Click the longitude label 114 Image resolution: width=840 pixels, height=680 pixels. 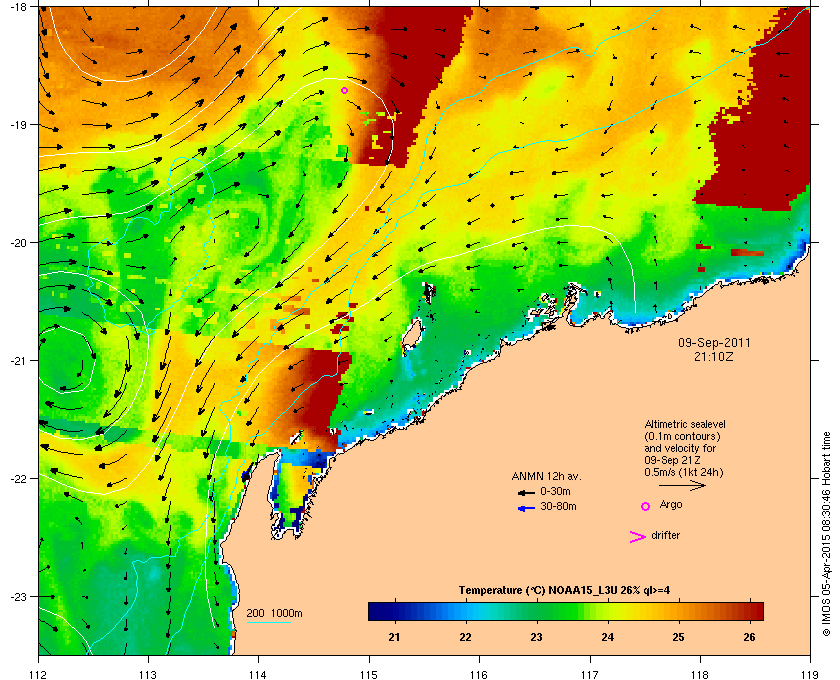258,675
